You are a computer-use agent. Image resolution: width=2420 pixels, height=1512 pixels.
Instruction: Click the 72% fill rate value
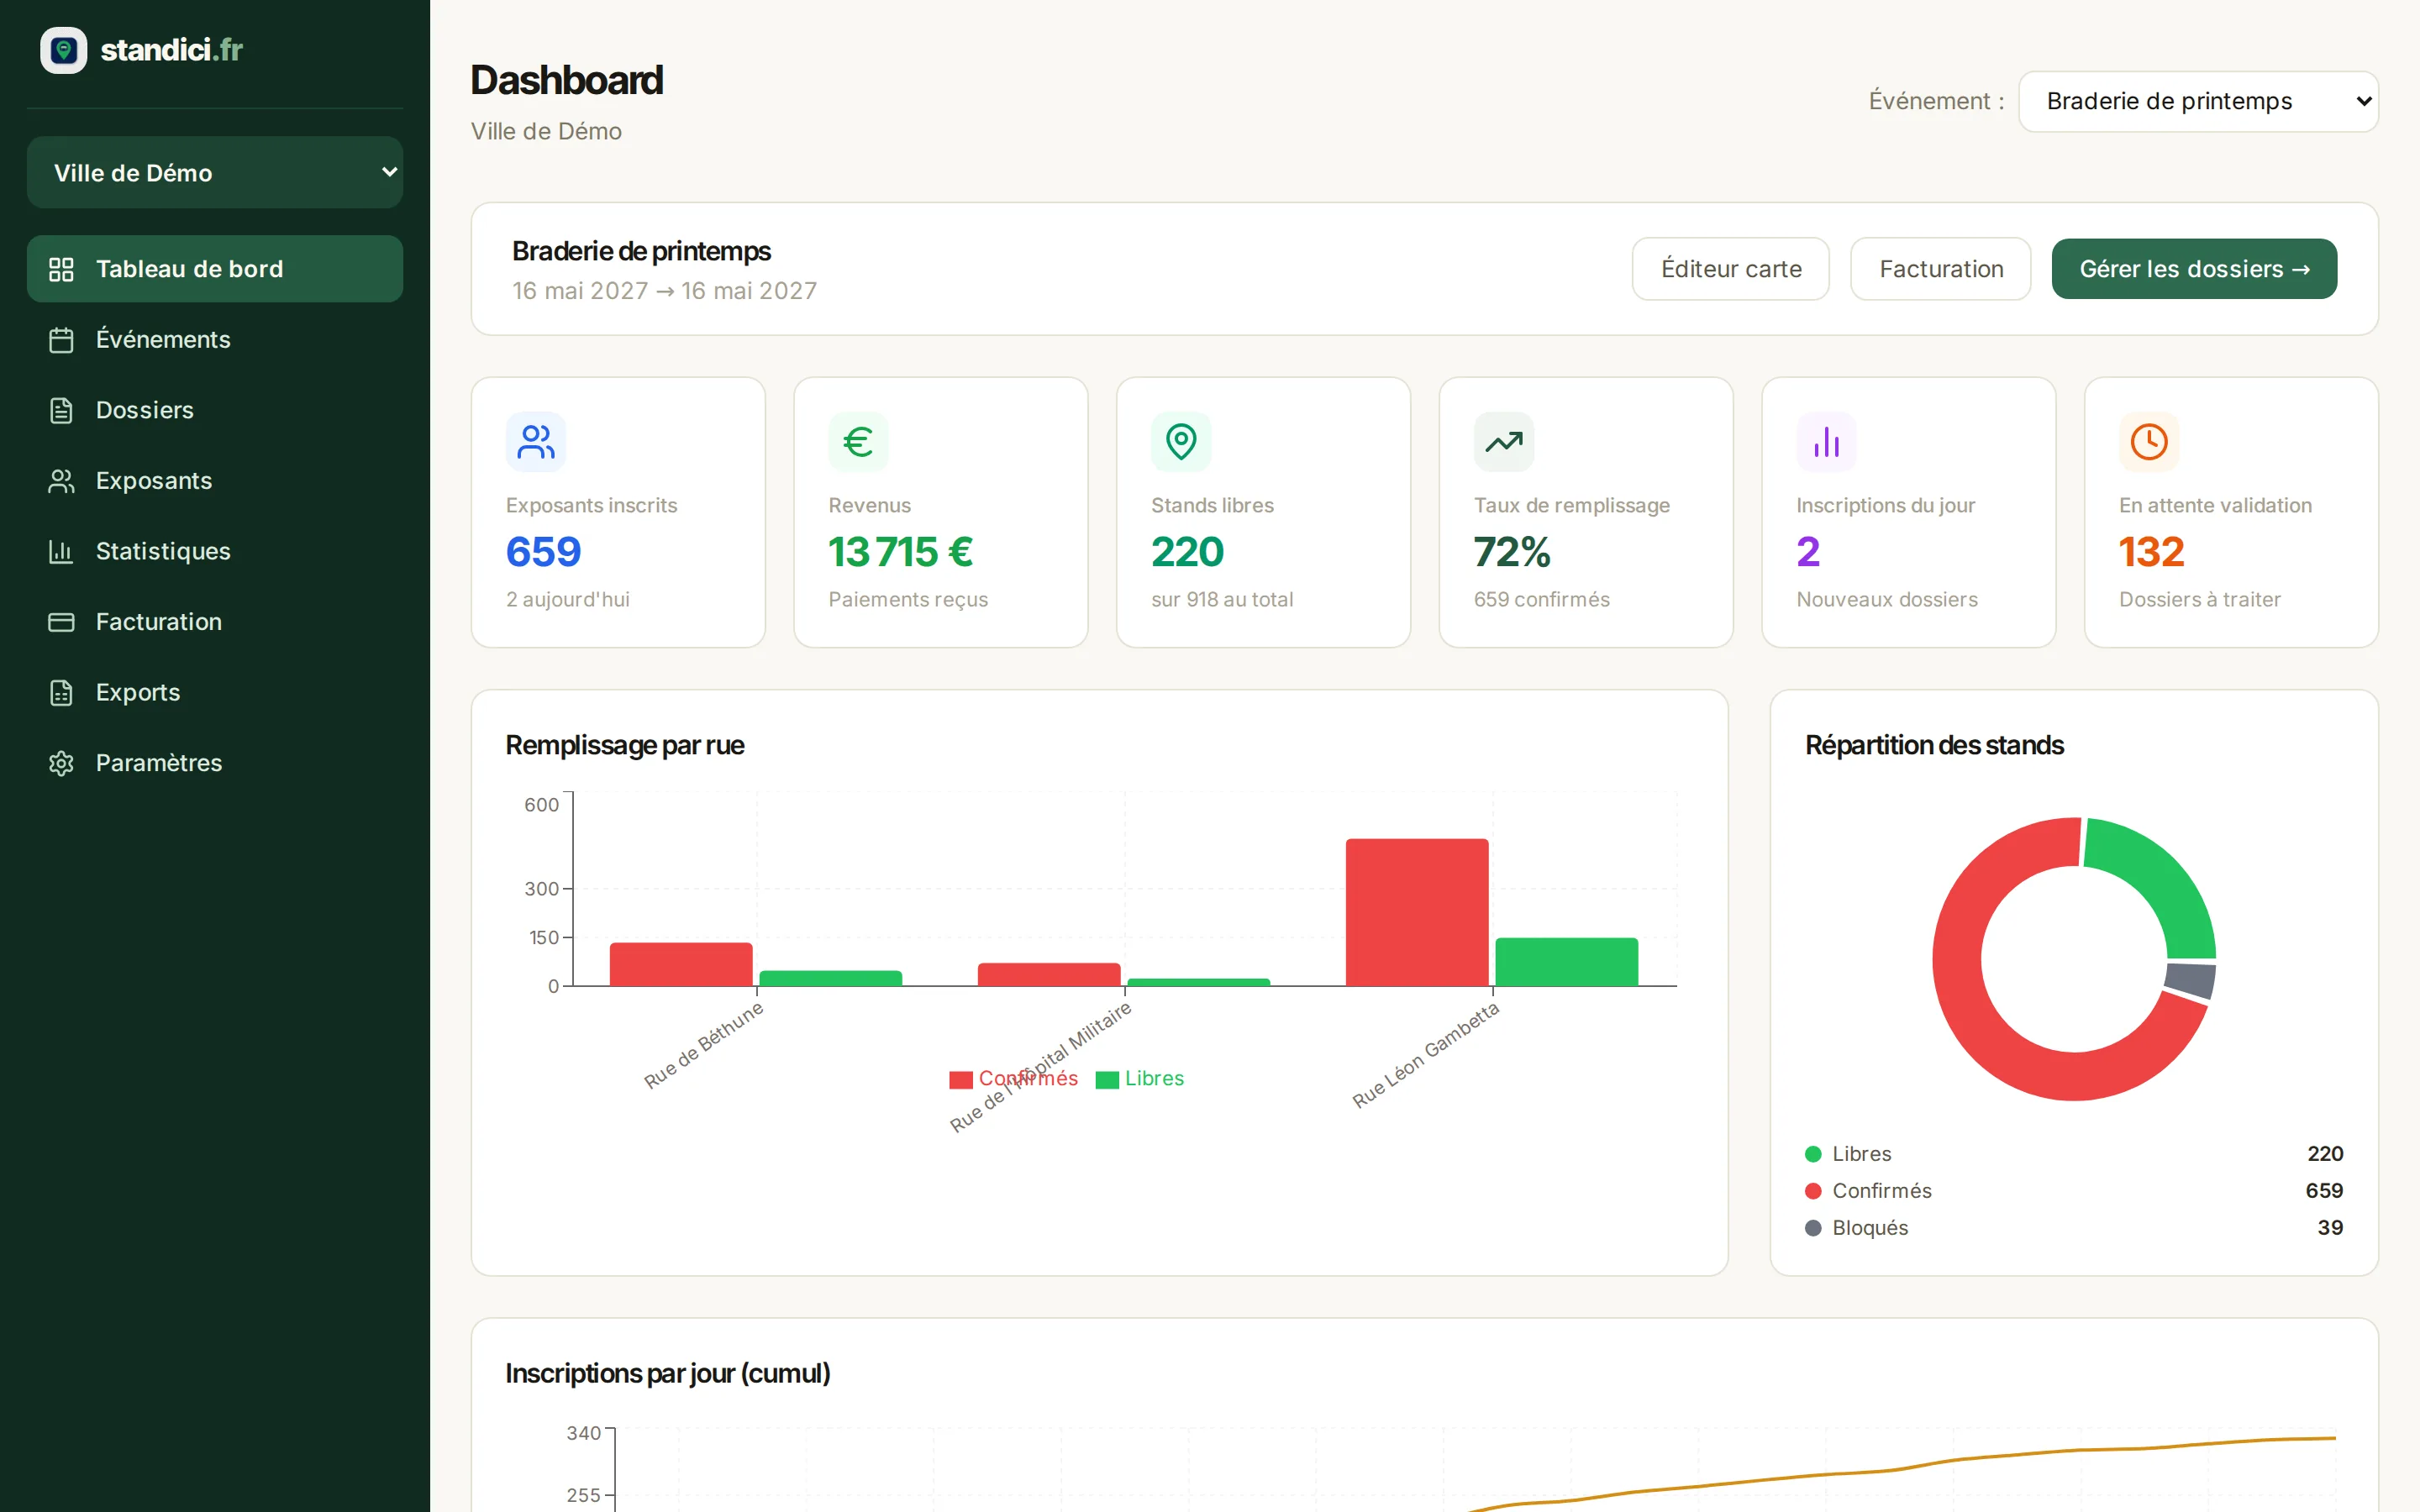click(1512, 552)
